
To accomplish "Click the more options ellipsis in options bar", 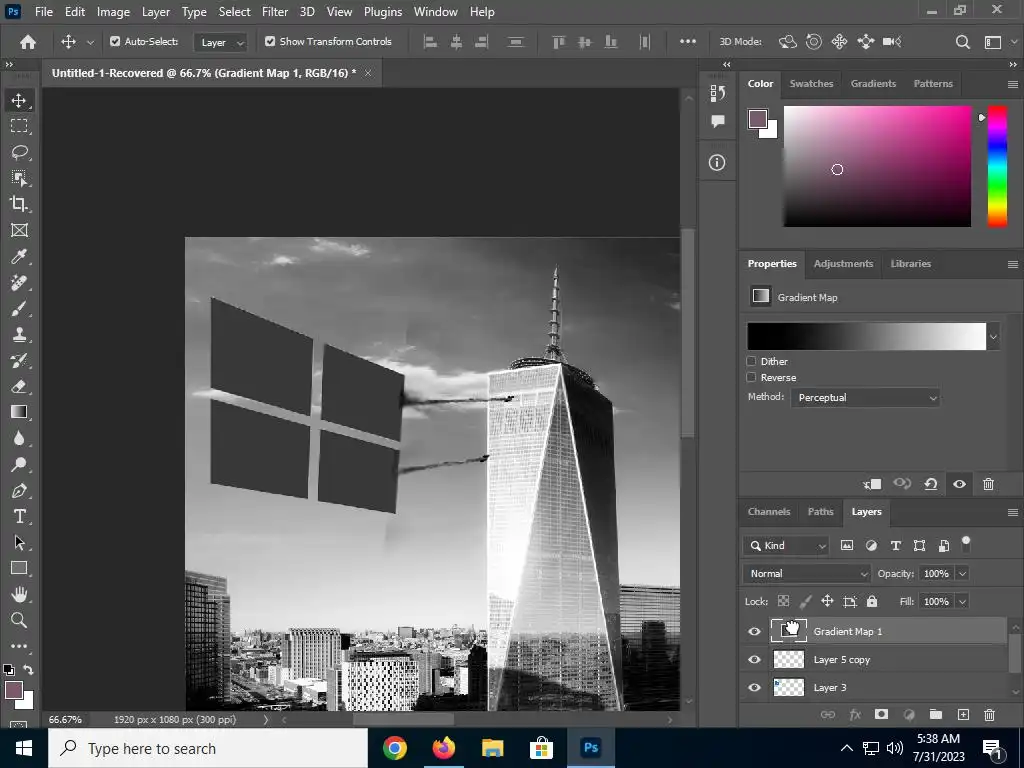I will (x=688, y=41).
